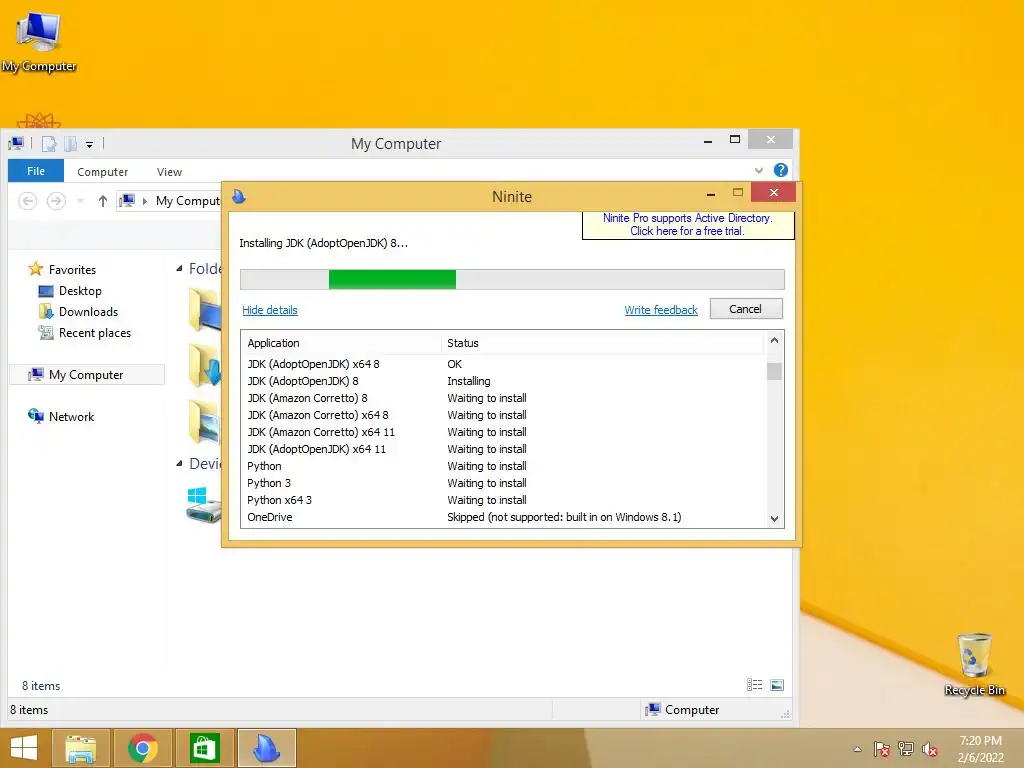Click Write feedback link

(661, 310)
